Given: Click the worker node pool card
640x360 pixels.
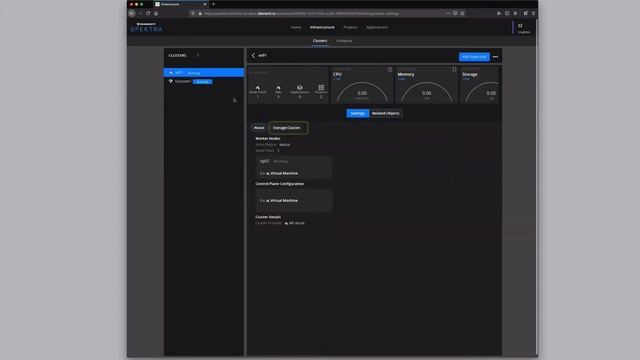Looking at the screenshot, I should (x=294, y=167).
